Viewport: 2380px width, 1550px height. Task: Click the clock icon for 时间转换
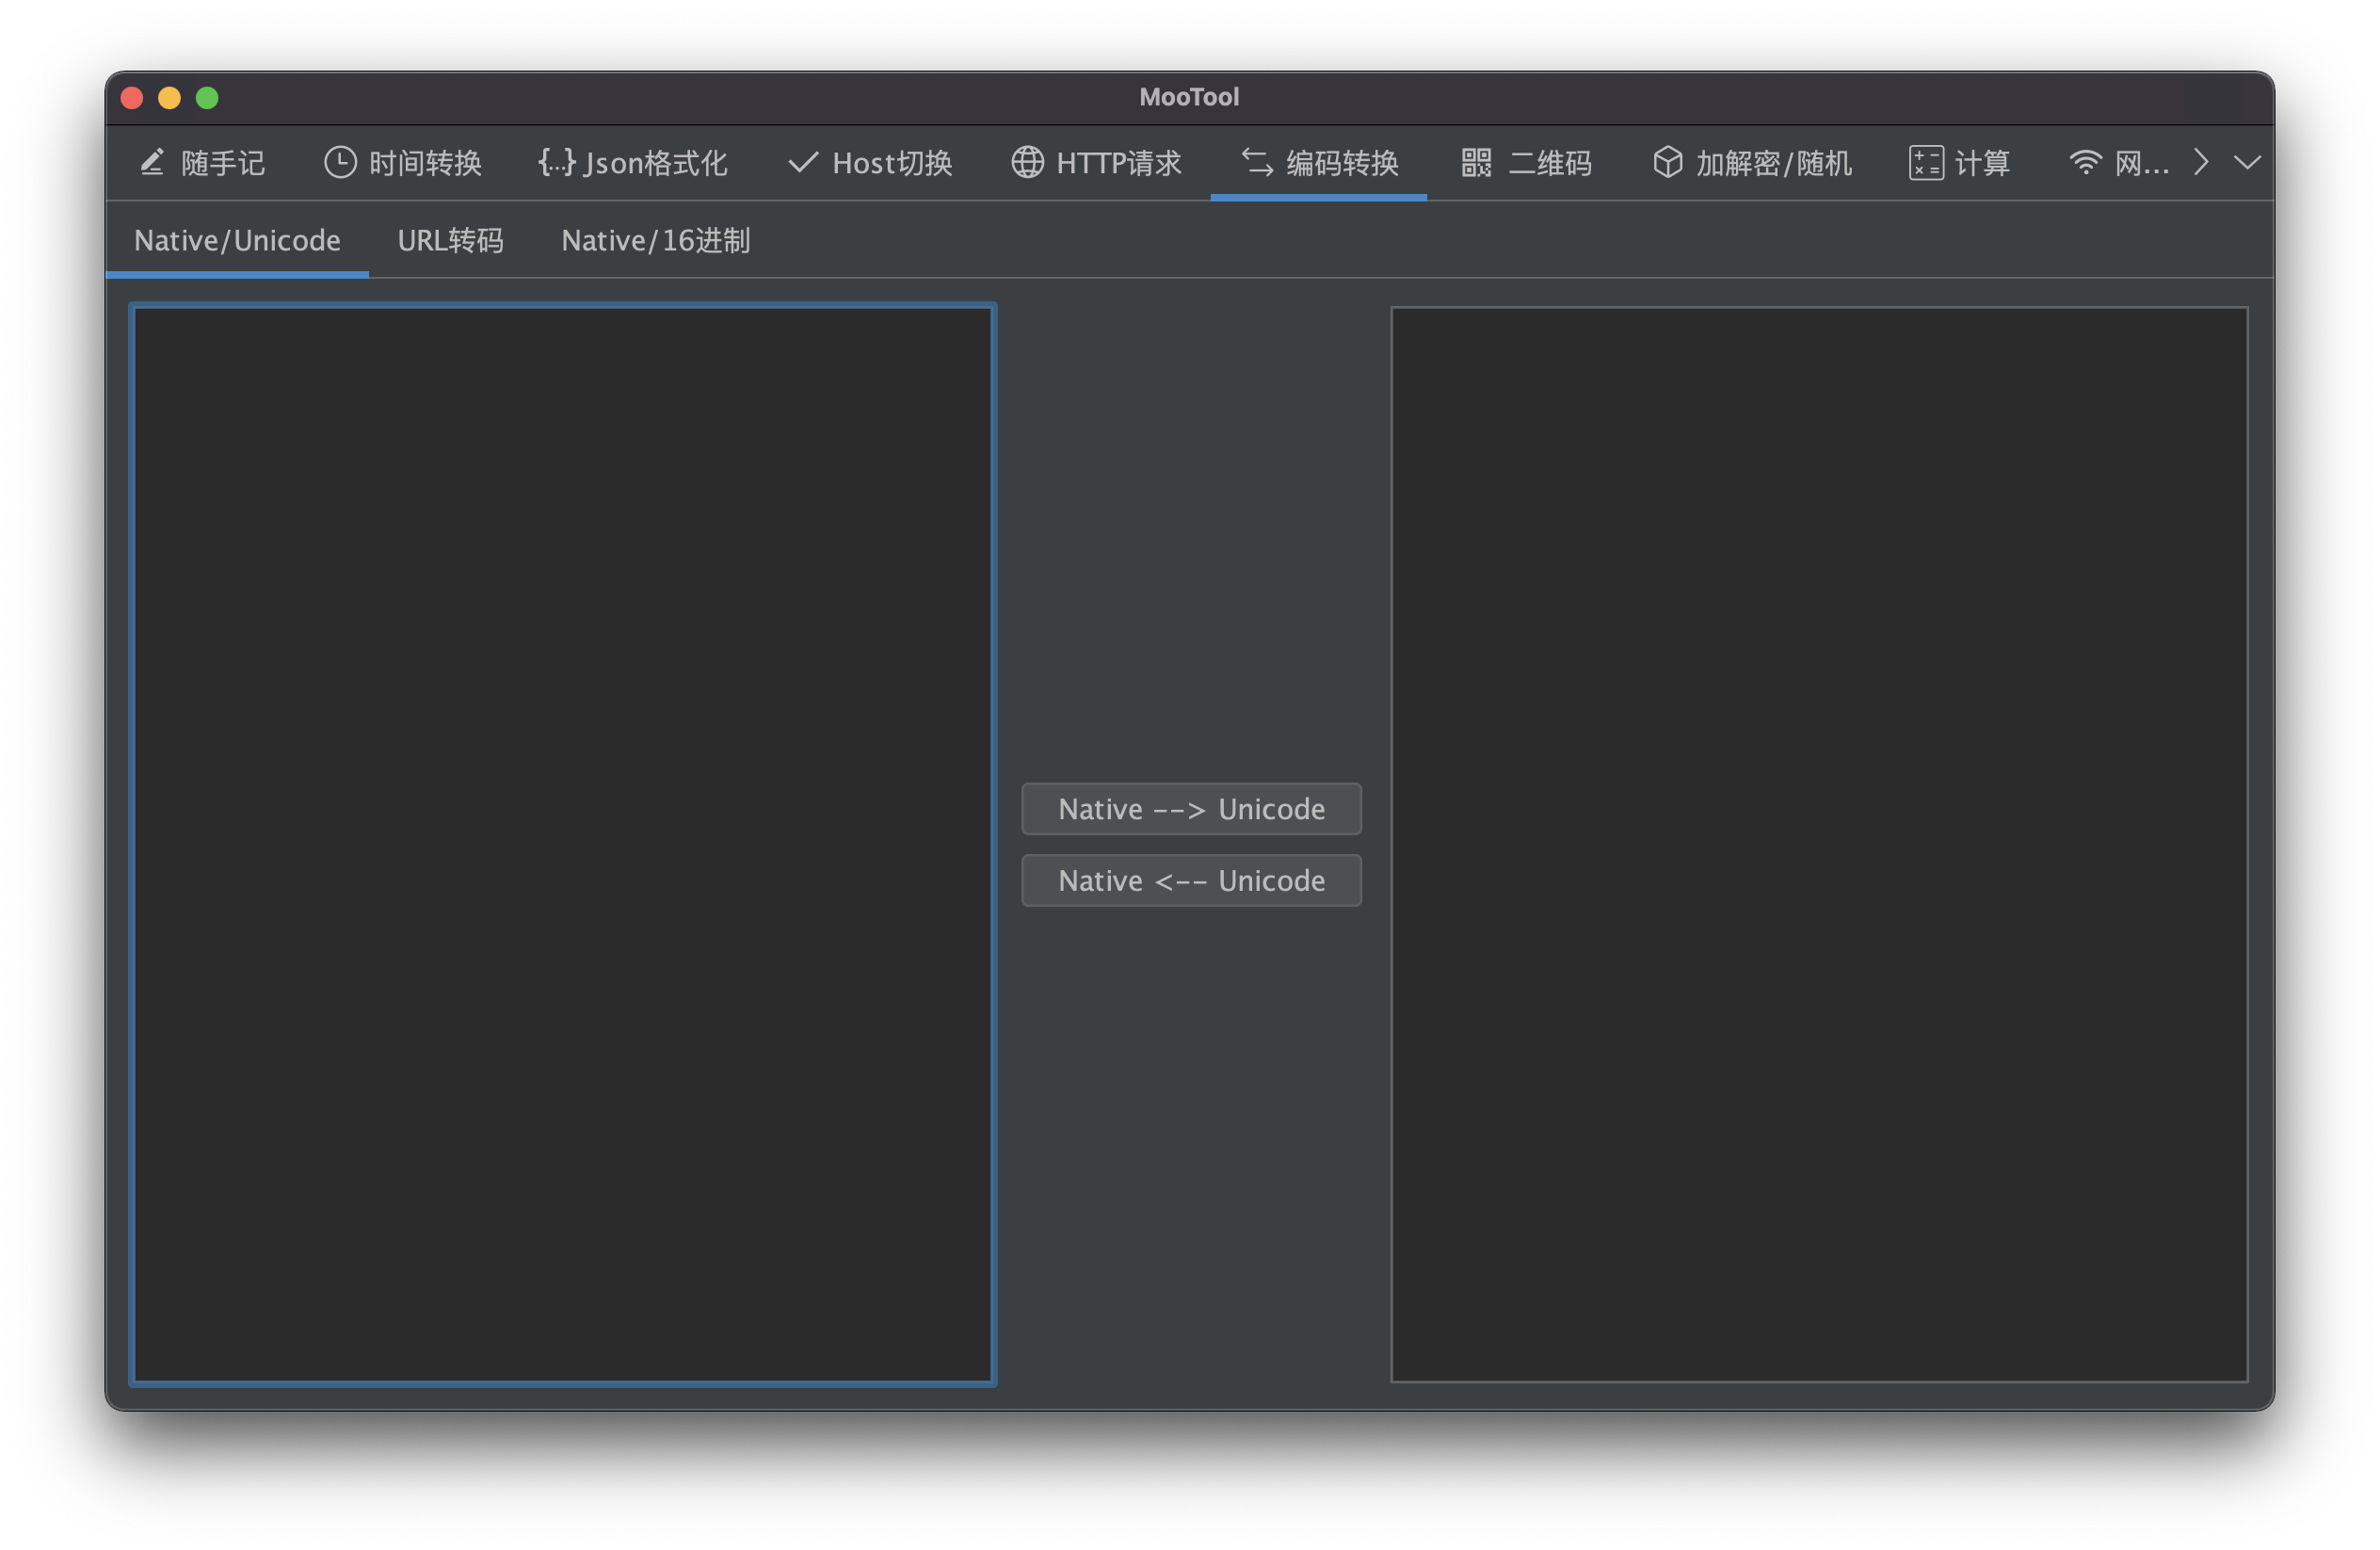(340, 162)
